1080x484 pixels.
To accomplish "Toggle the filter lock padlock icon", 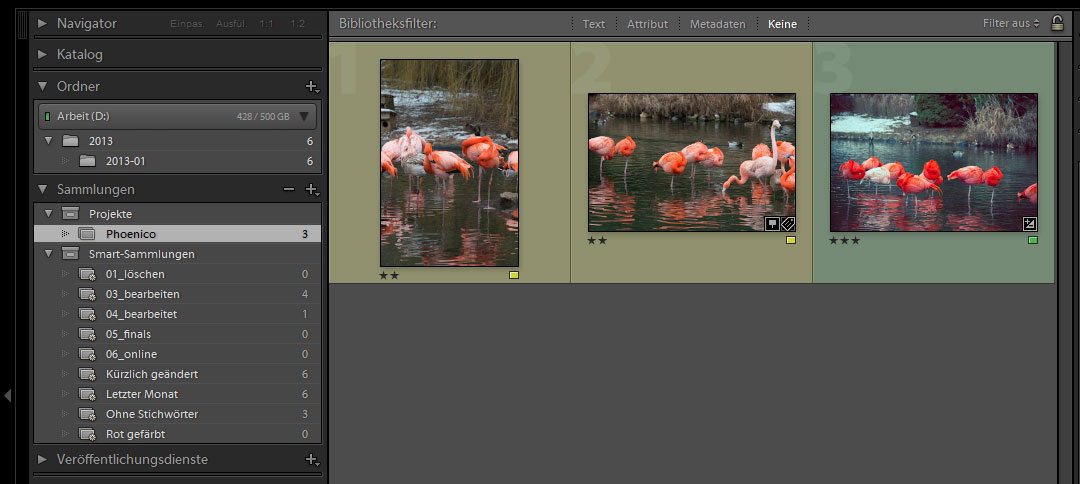I will 1057,23.
